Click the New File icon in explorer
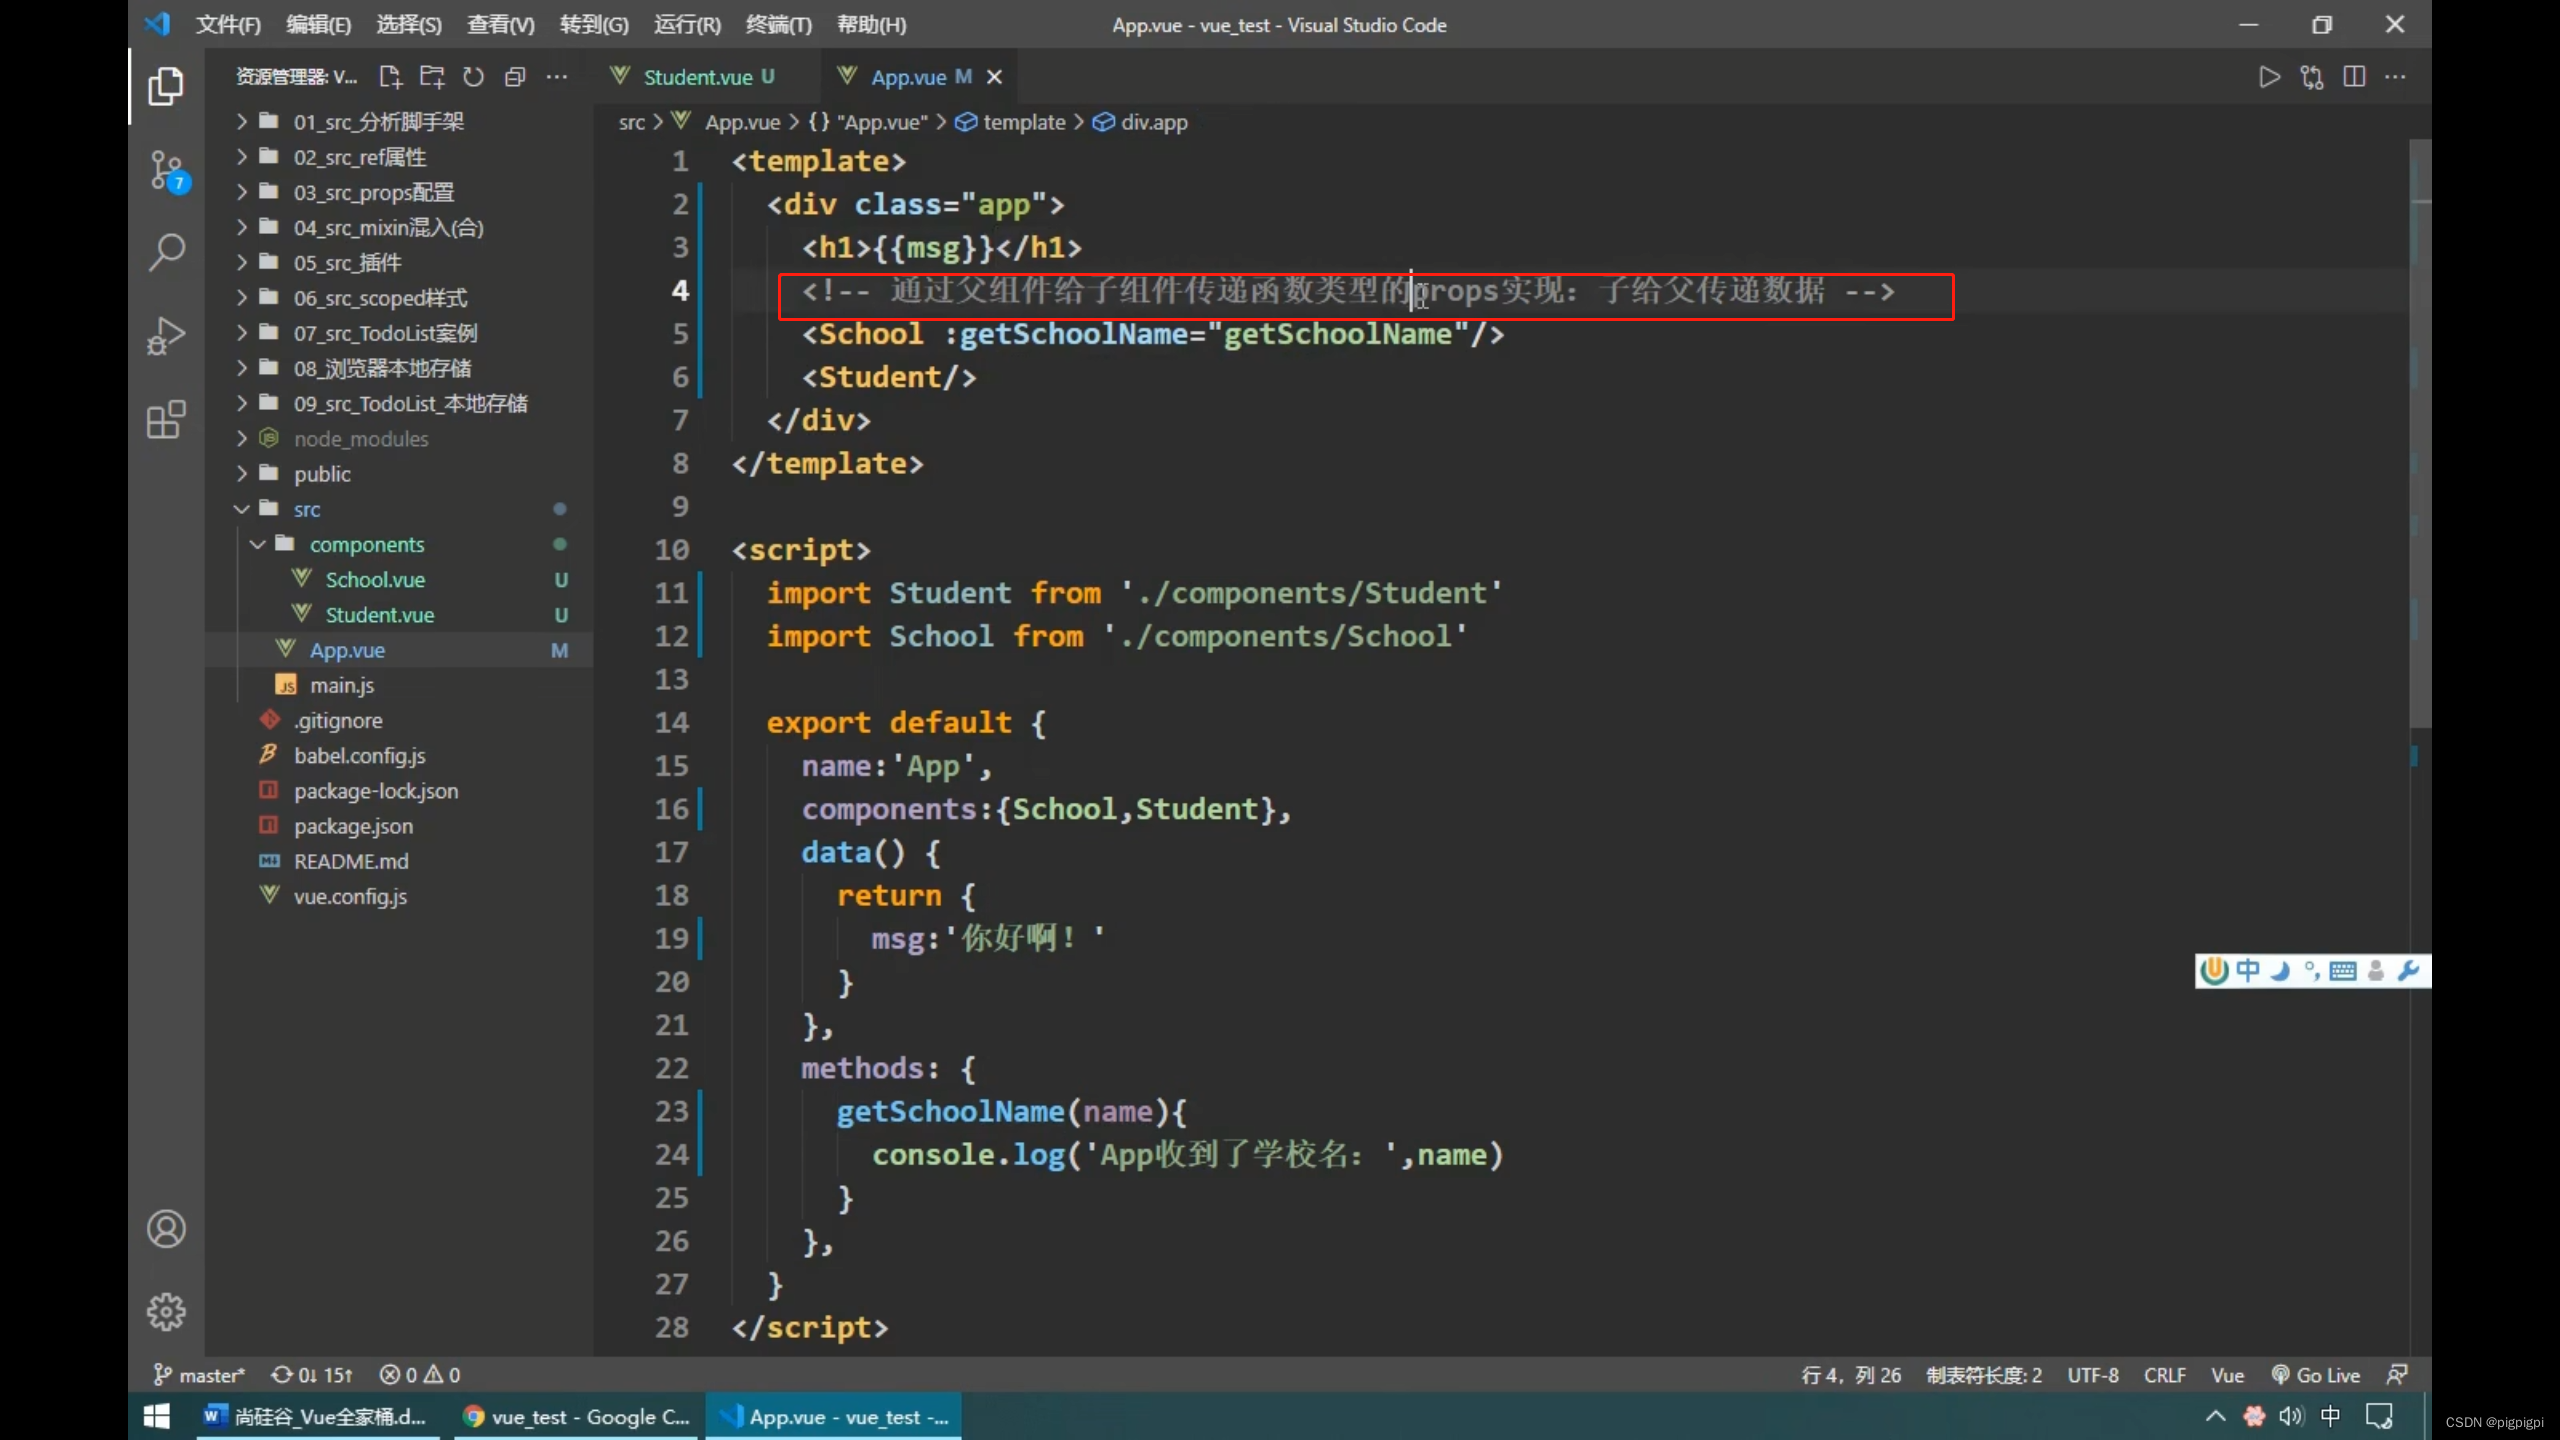Viewport: 2560px width, 1440px height. [390, 77]
